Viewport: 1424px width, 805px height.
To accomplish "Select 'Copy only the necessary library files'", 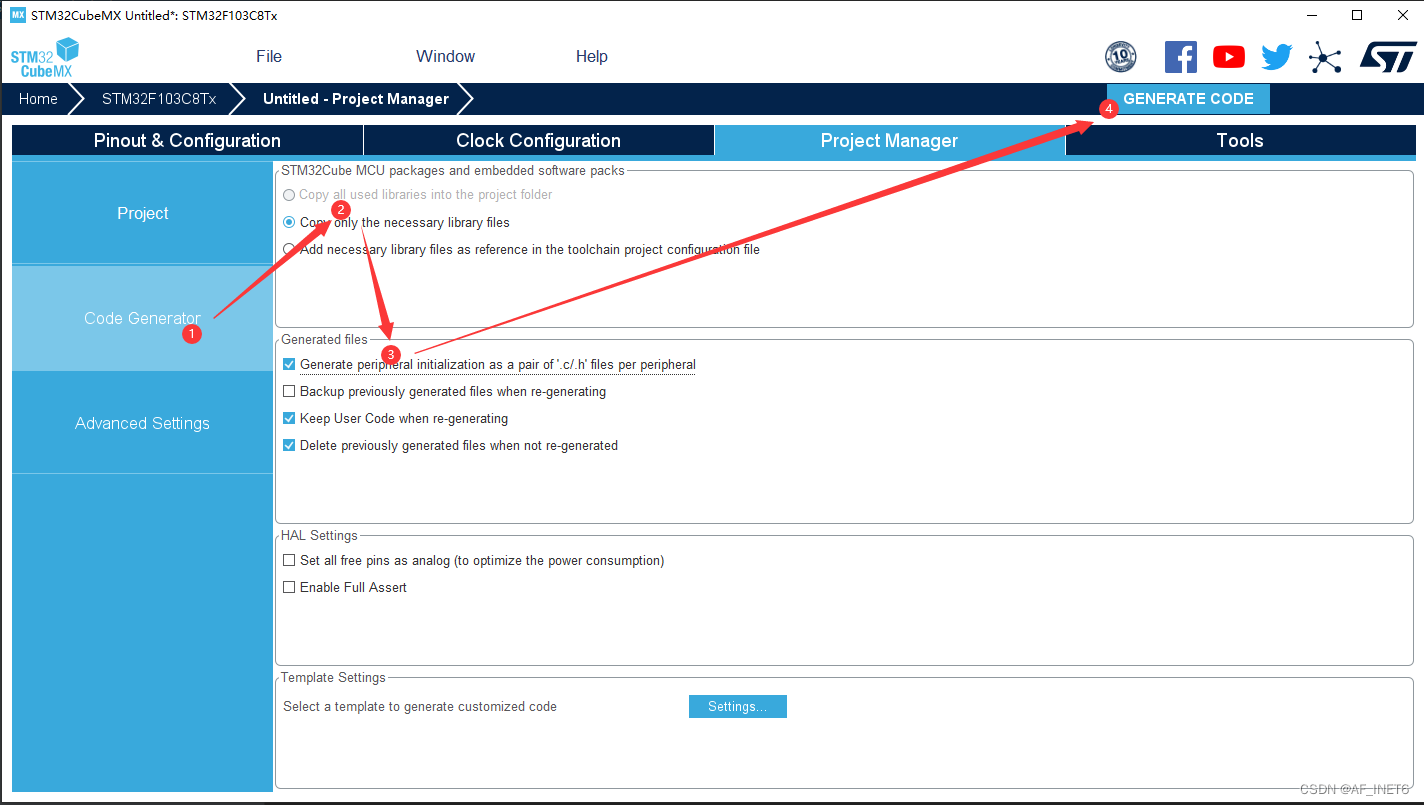I will point(289,222).
